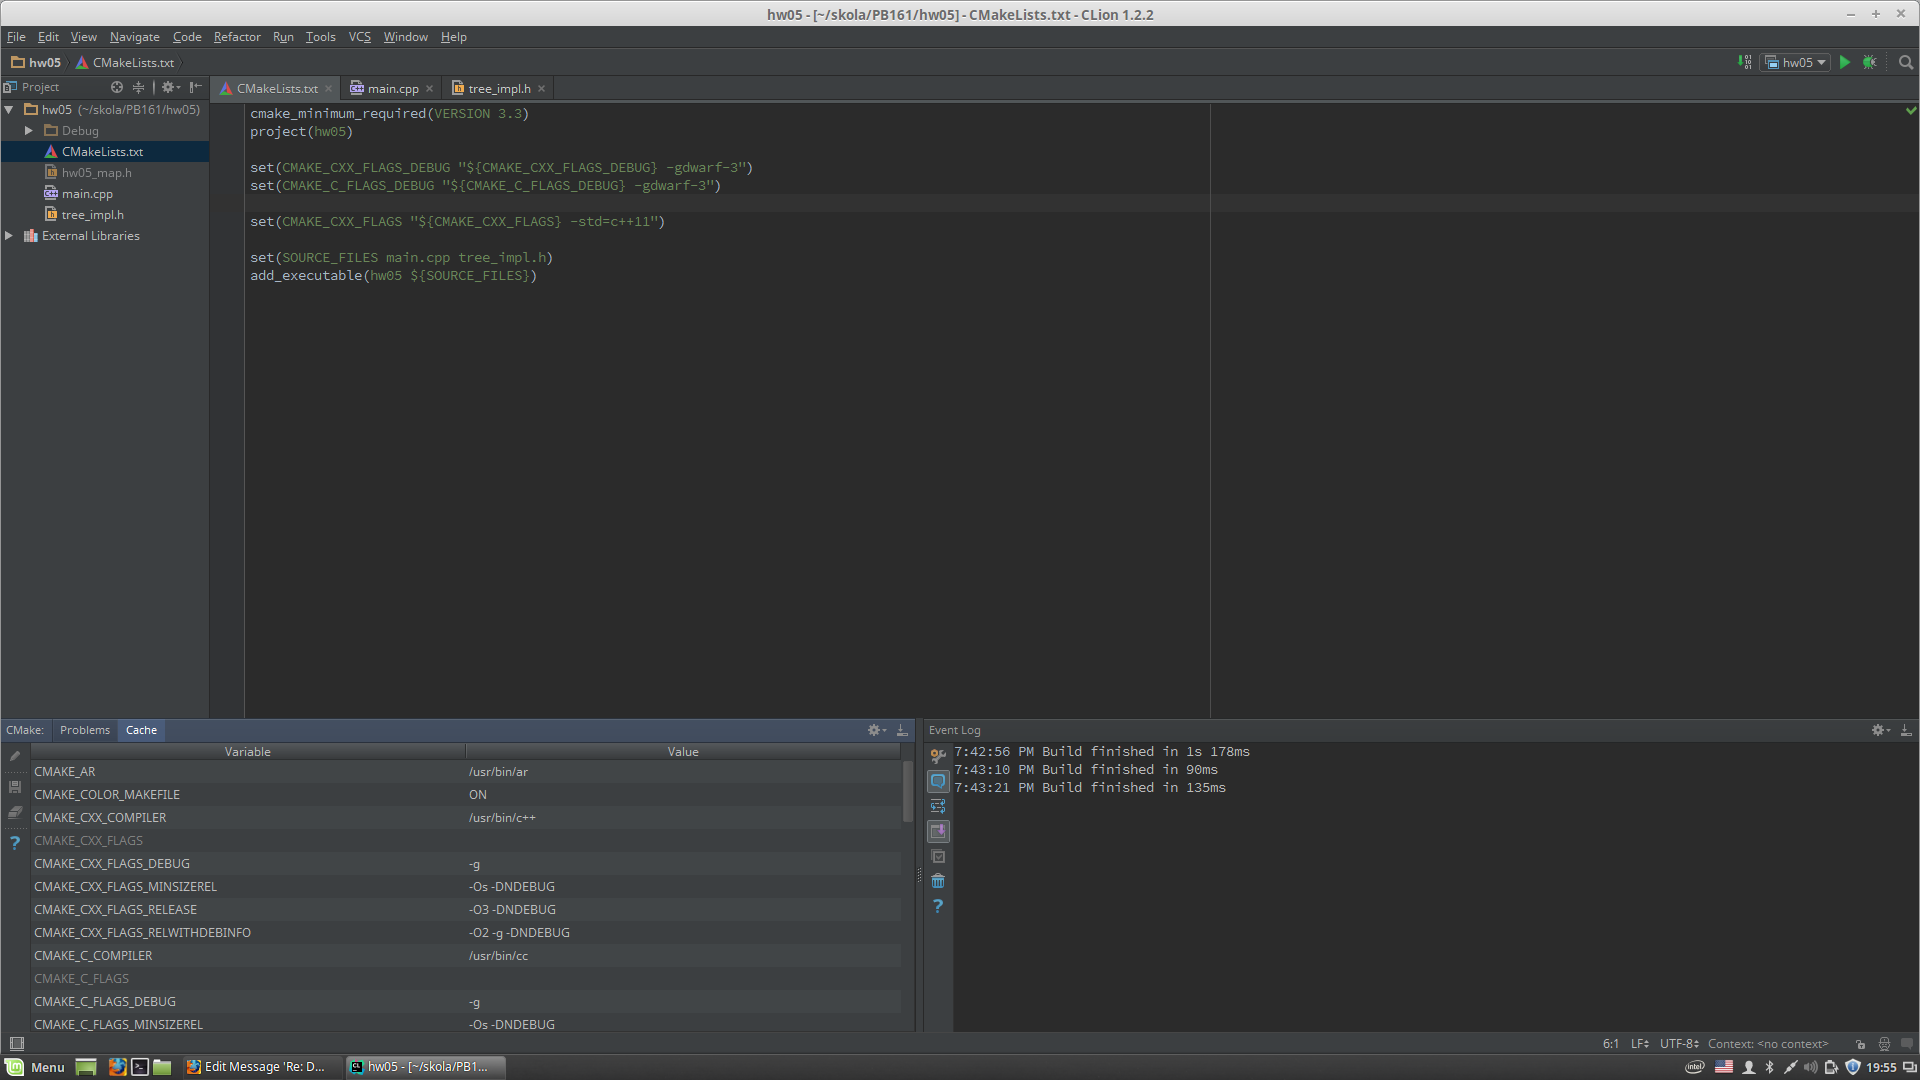Save CMake cache changes with the save icon
The image size is (1920, 1080).
pos(15,786)
